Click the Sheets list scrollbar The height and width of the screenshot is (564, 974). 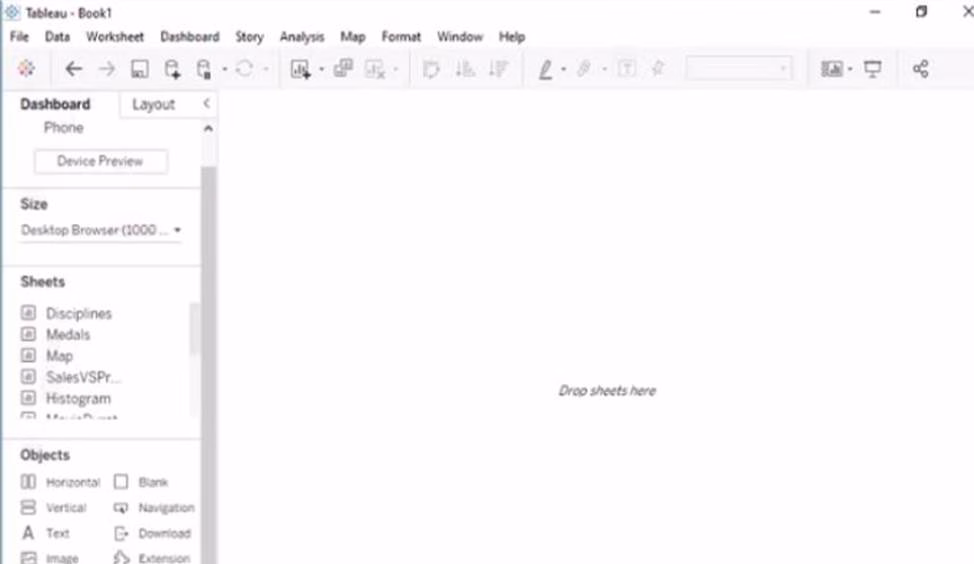click(x=194, y=330)
